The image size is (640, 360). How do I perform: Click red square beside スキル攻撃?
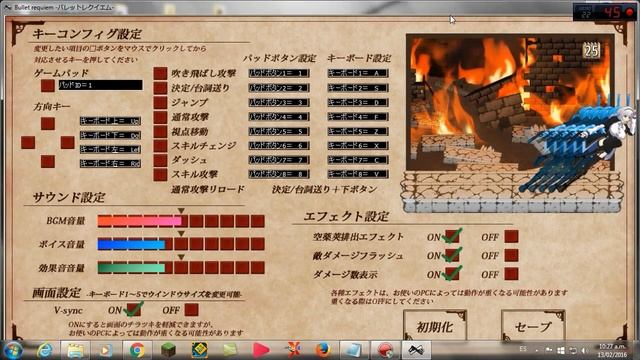160,174
